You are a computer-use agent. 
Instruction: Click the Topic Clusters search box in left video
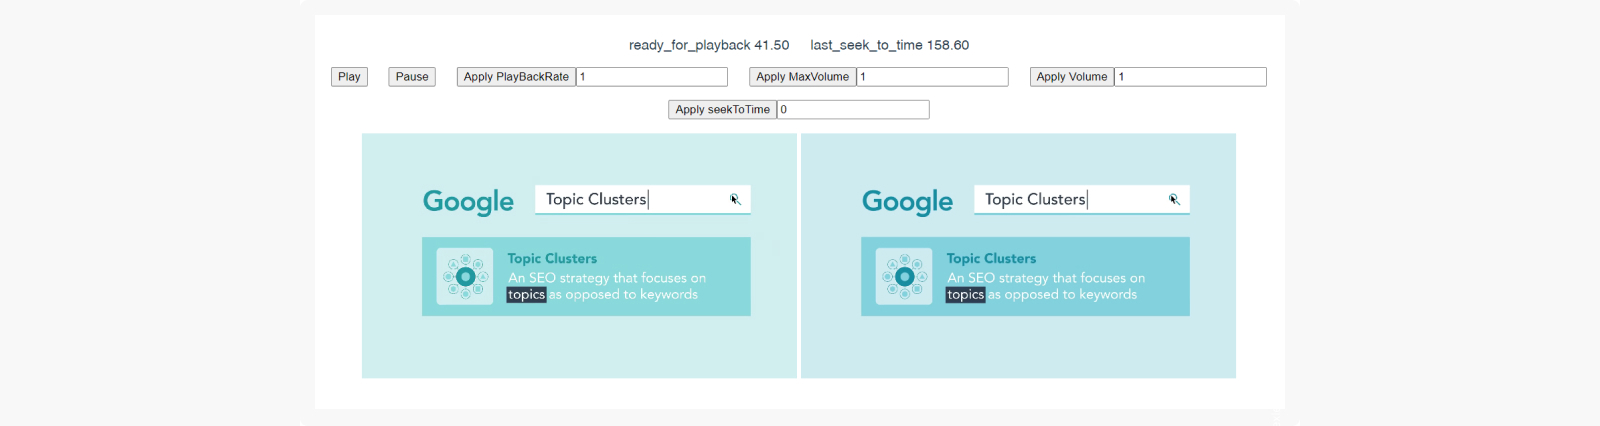pos(642,199)
